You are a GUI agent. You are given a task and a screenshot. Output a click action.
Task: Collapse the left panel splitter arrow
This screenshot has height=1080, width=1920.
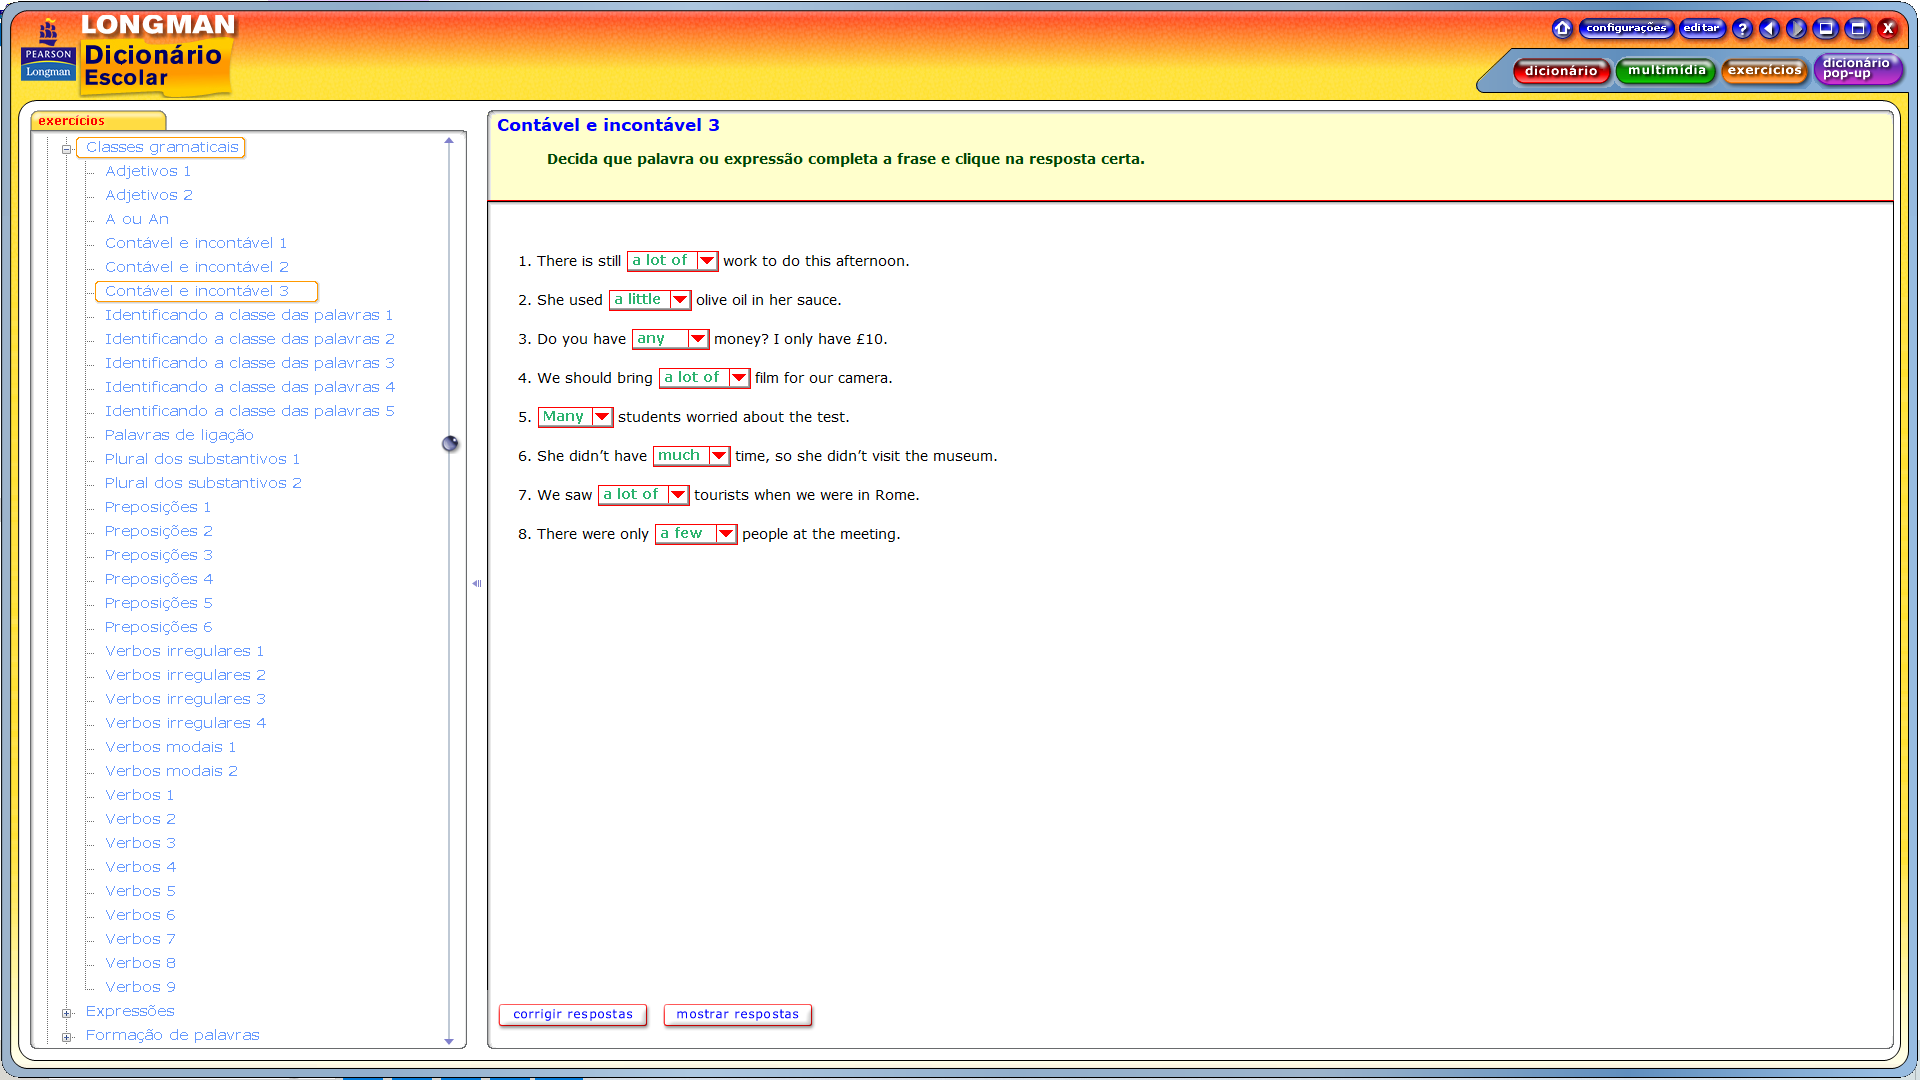[477, 583]
